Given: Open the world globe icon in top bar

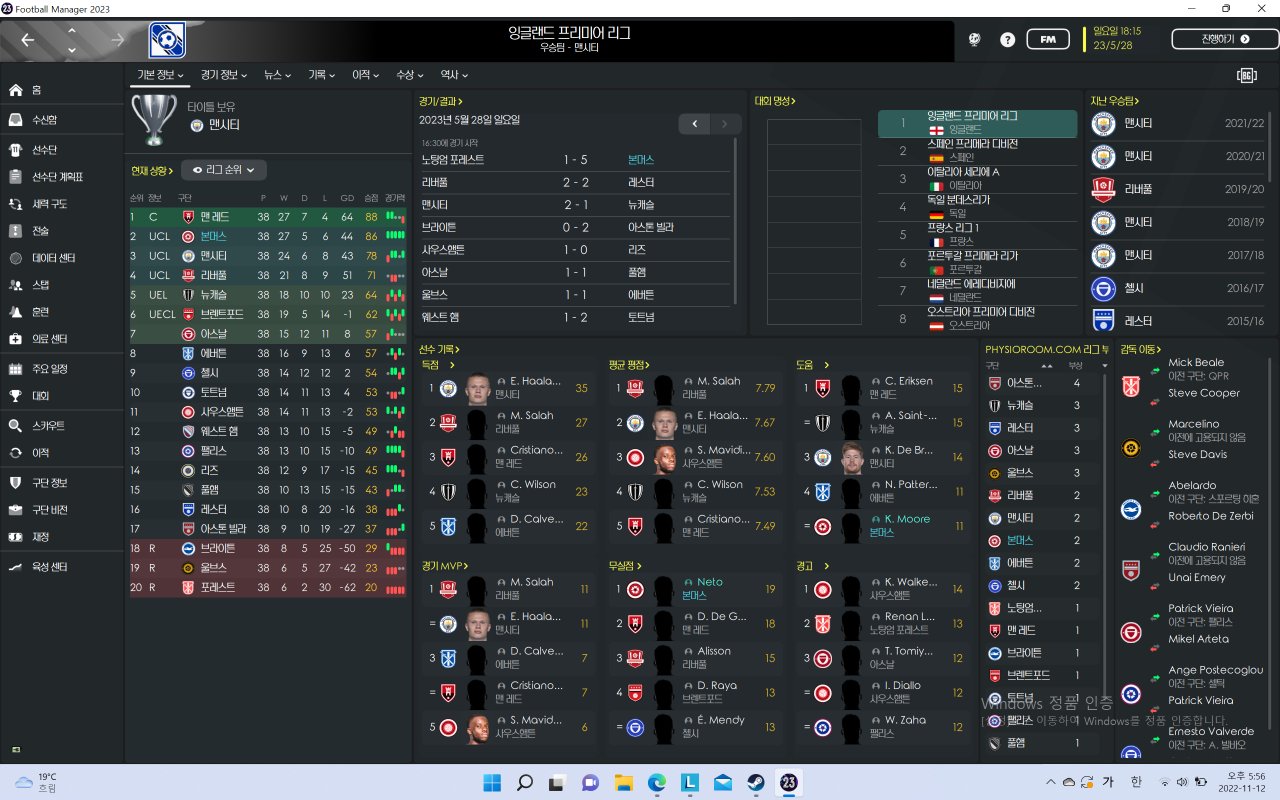Looking at the screenshot, I should (x=975, y=40).
